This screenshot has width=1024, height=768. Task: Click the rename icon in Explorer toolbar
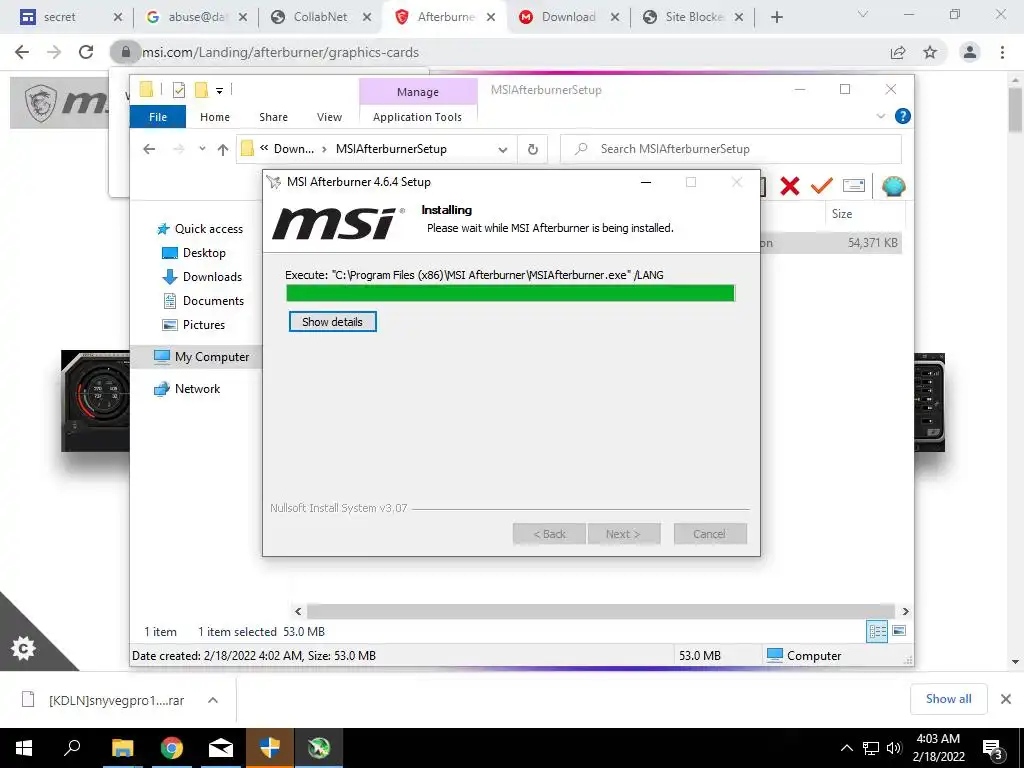click(854, 186)
